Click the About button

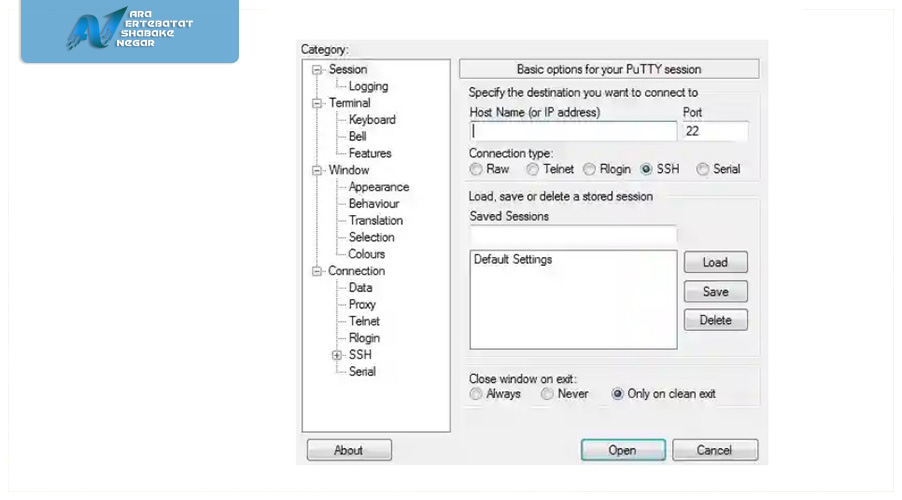point(349,450)
